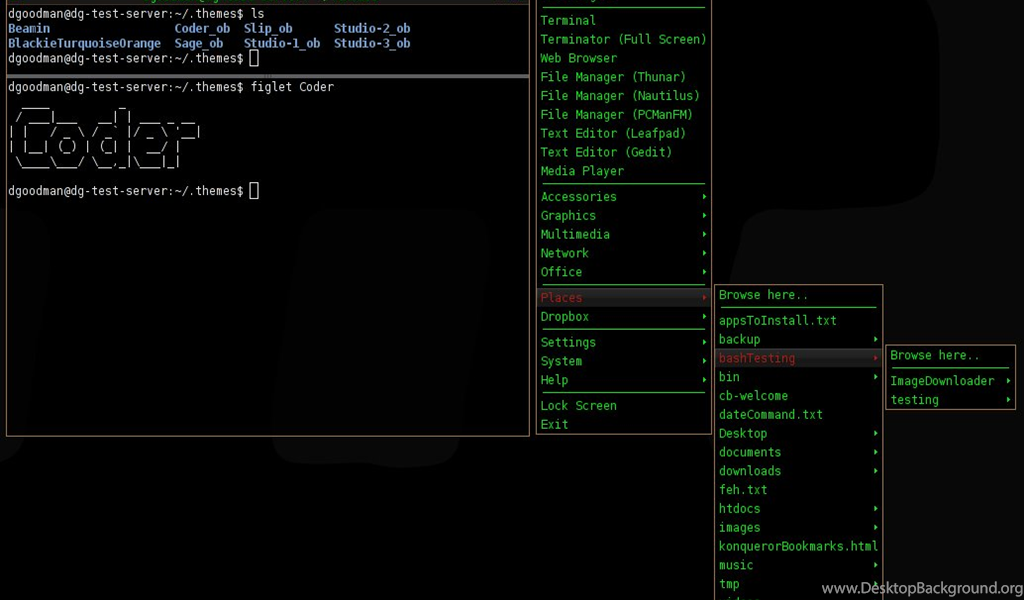Click BlackieTurquoiseOrange in terminal listing
Viewport: 1024px width, 600px height.
pyautogui.click(x=84, y=44)
